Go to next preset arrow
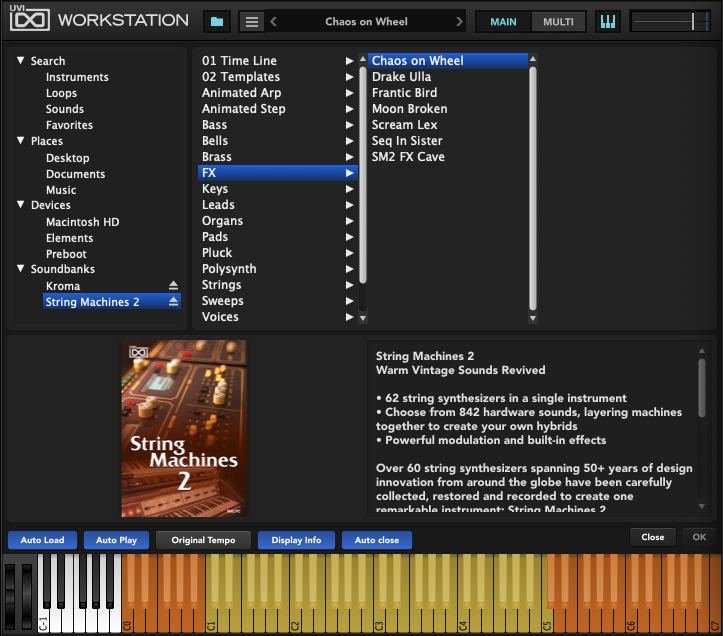The image size is (723, 636). [459, 22]
